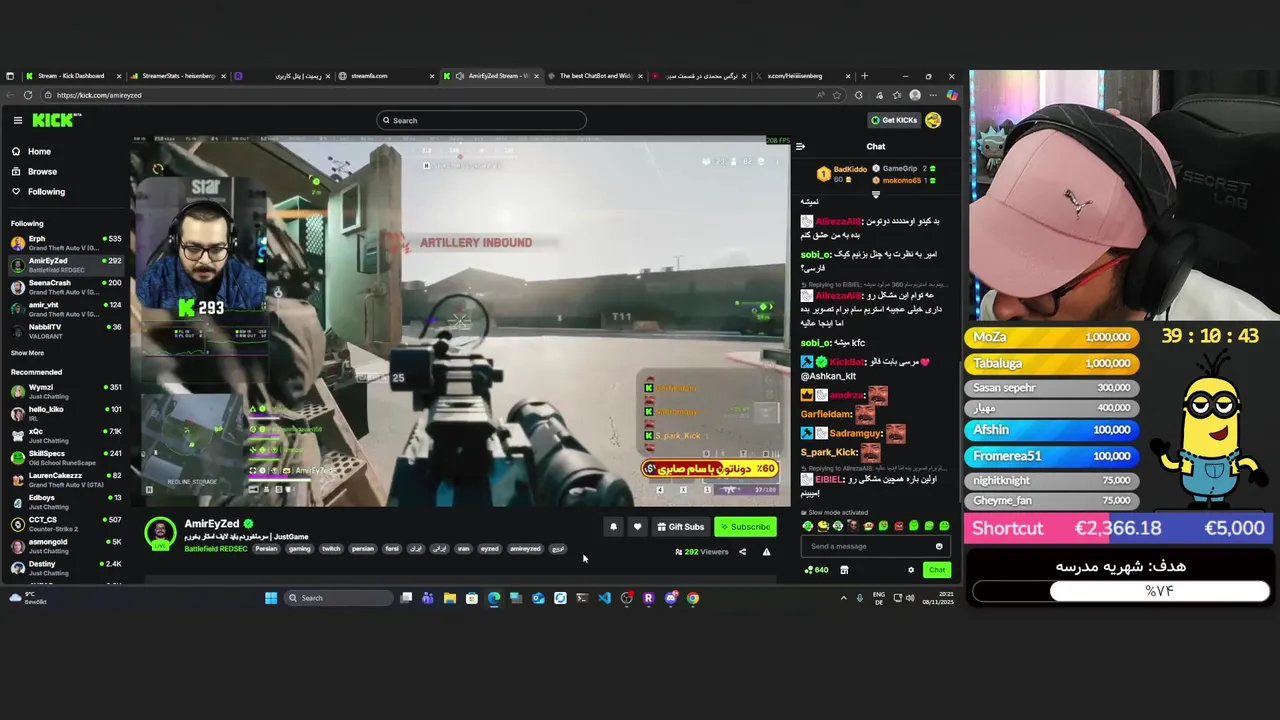Click the address bar URL kick.com/amireyzed
Image resolution: width=1280 pixels, height=720 pixels.
point(99,95)
